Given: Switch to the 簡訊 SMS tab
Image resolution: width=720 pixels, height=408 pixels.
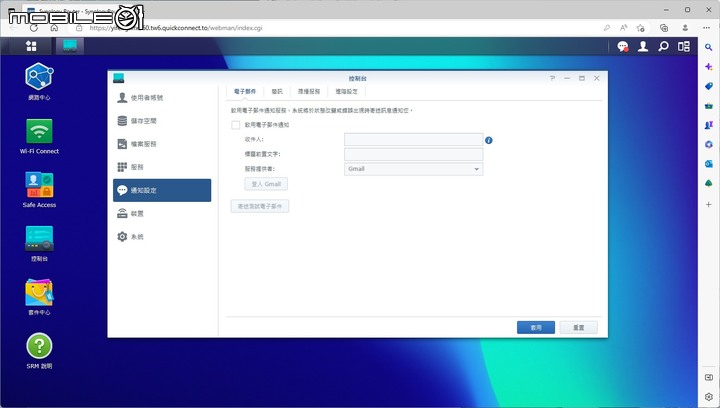Looking at the screenshot, I should click(x=277, y=91).
